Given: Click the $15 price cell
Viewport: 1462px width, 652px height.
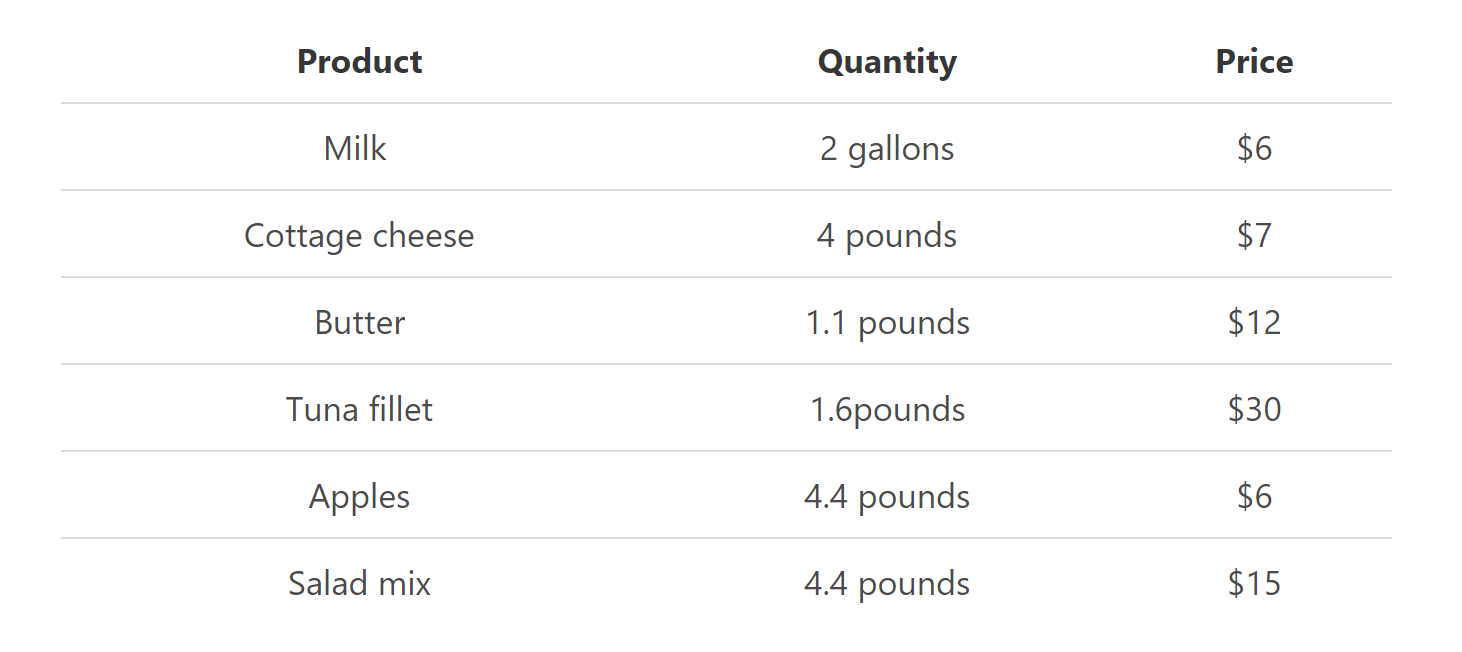Looking at the screenshot, I should click(1254, 584).
